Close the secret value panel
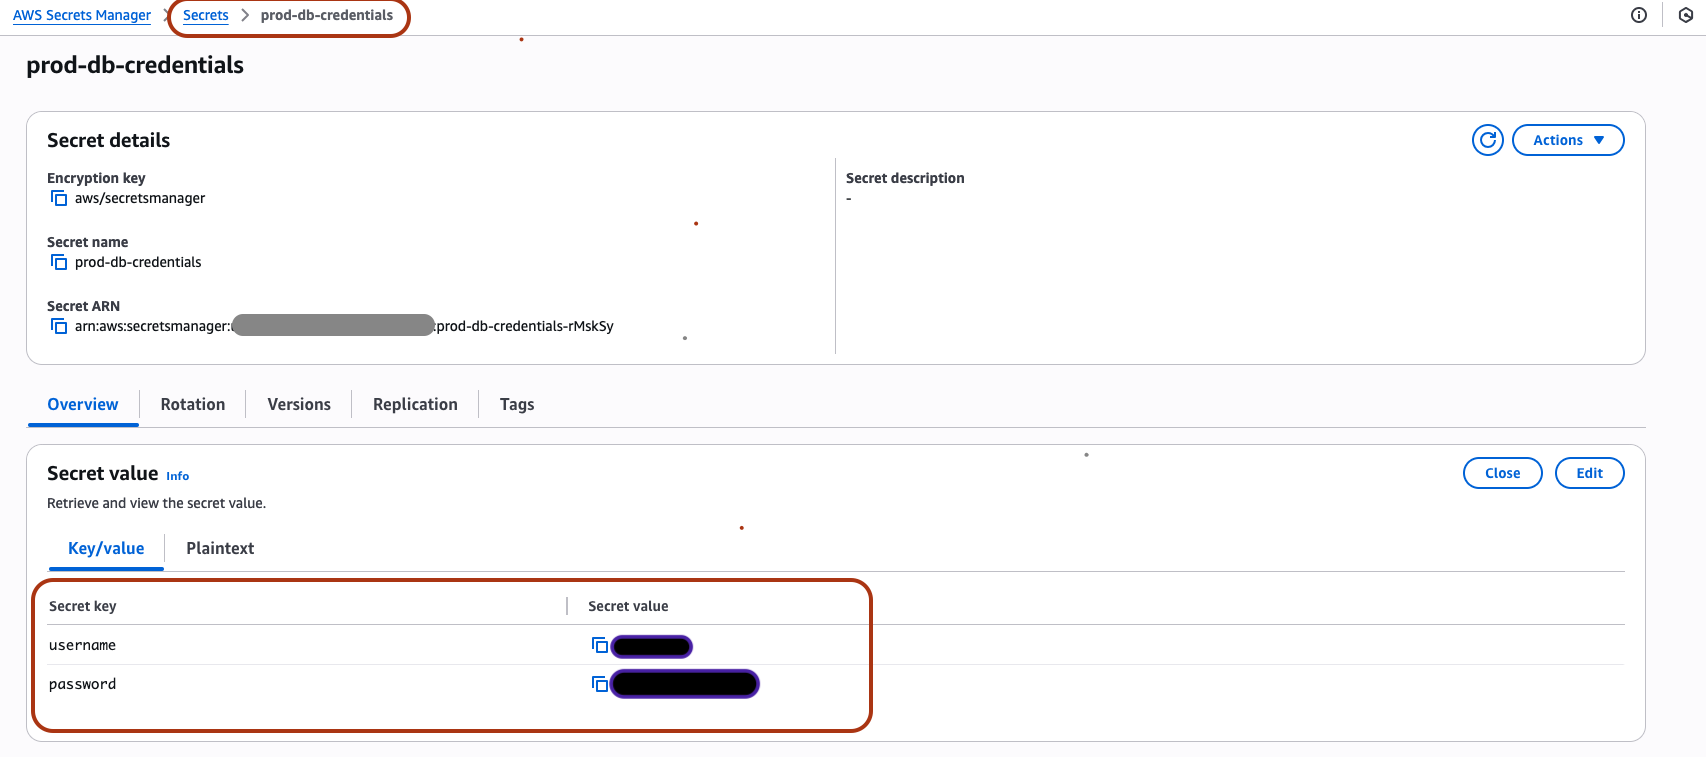Image resolution: width=1706 pixels, height=757 pixels. coord(1503,473)
